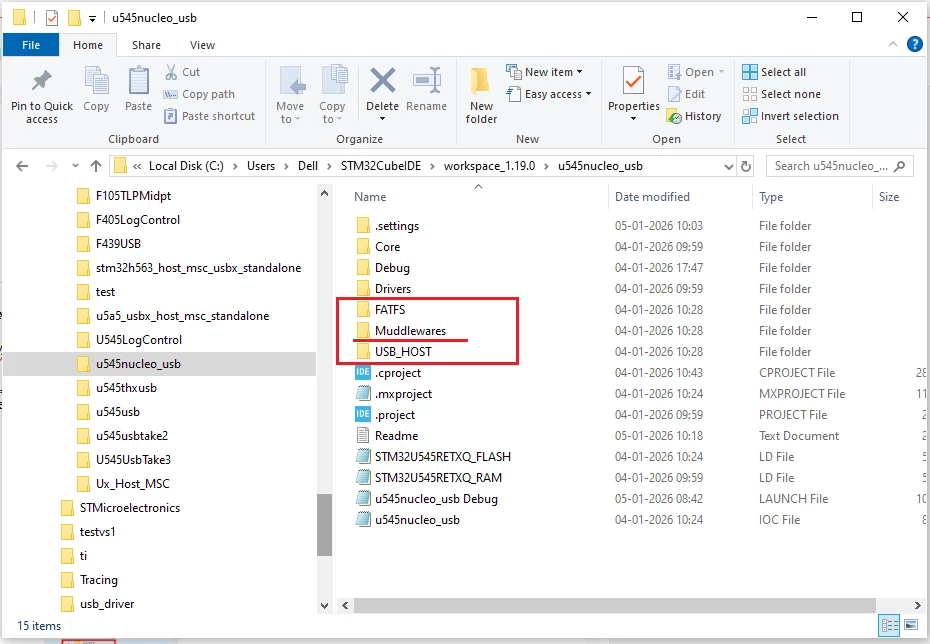Click the file list horizontal scrollbar

[x=614, y=605]
